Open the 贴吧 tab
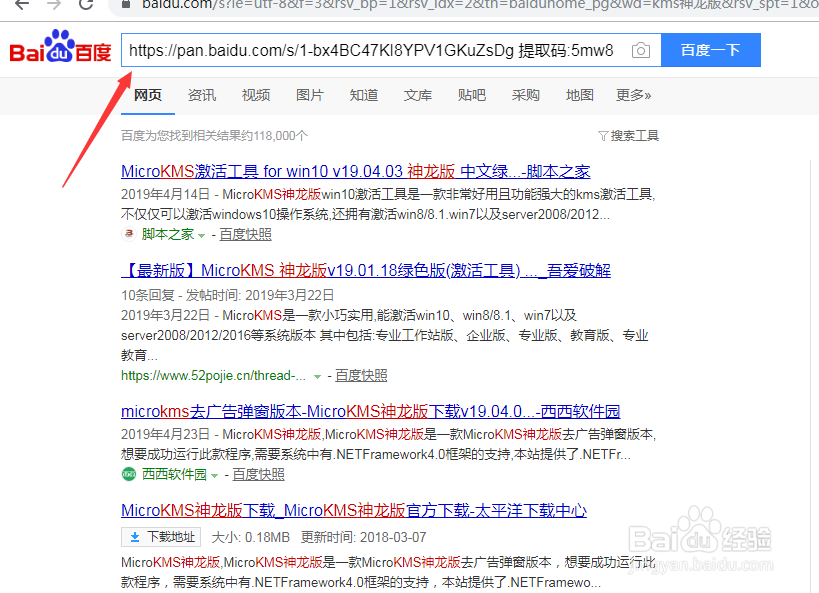 [x=472, y=95]
